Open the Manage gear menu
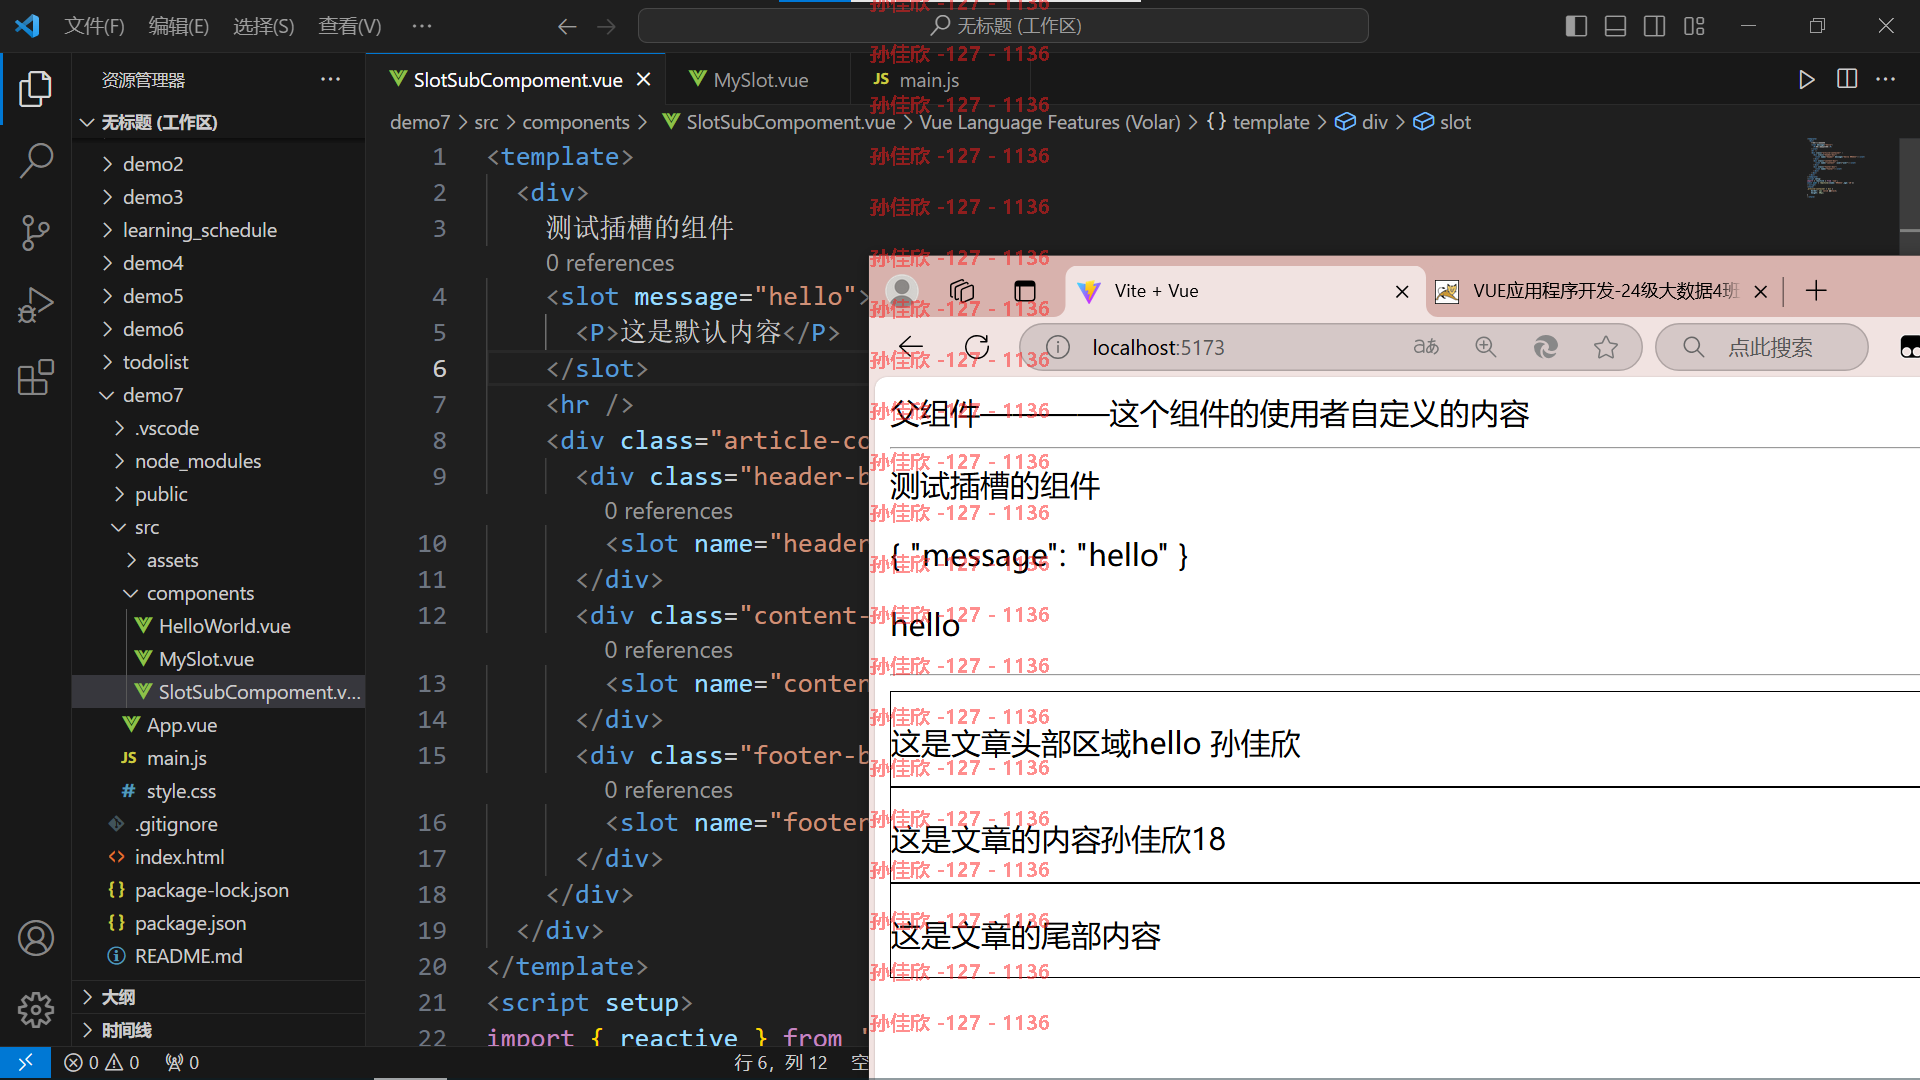This screenshot has height=1080, width=1920. pyautogui.click(x=36, y=1010)
